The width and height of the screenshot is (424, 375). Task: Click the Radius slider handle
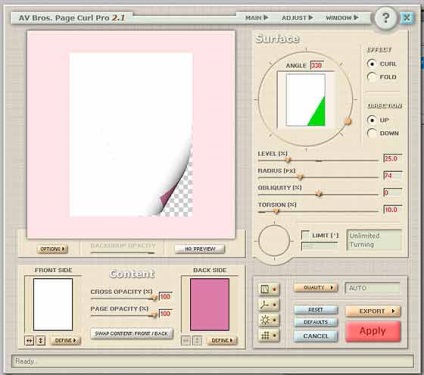(x=300, y=177)
